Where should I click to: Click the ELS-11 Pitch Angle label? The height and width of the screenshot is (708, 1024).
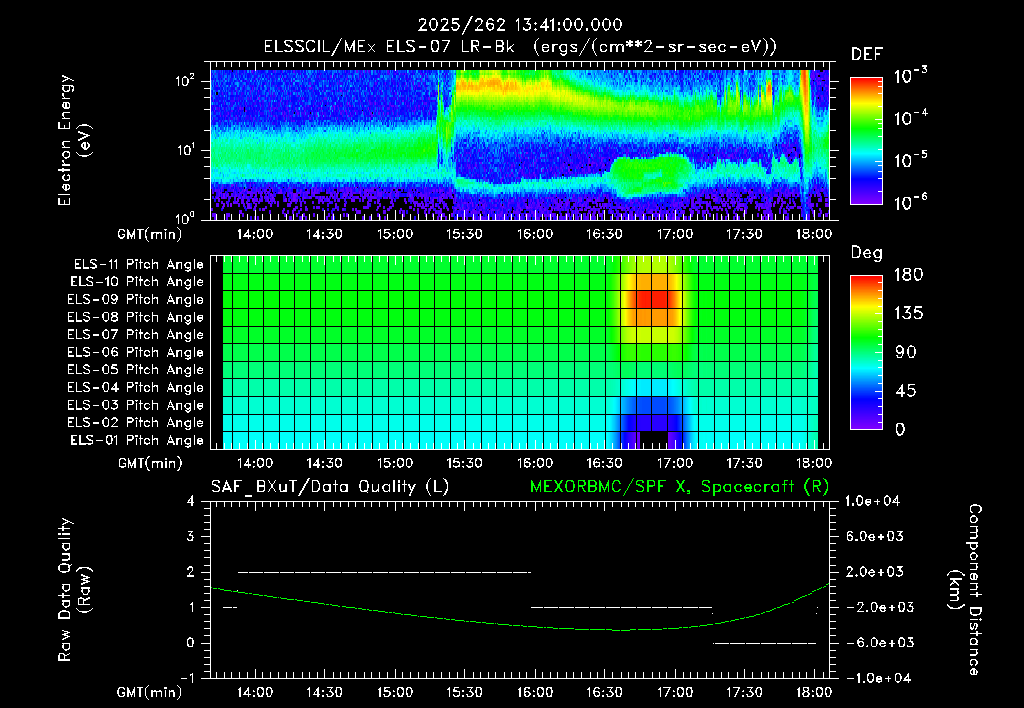click(x=138, y=265)
